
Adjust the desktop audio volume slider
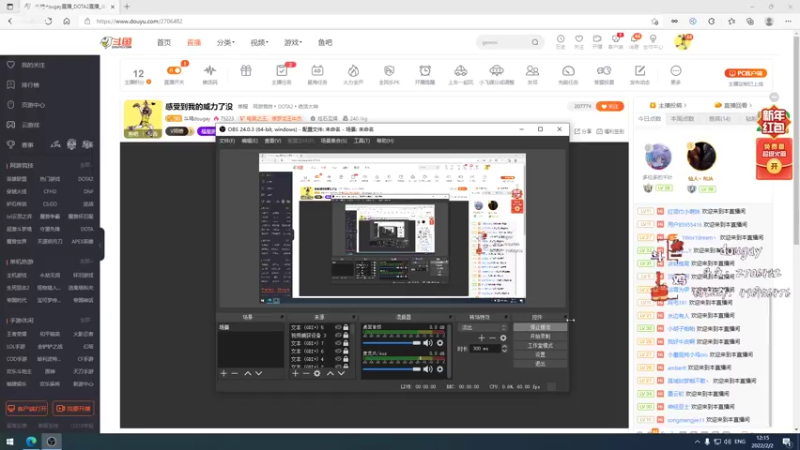[x=392, y=343]
